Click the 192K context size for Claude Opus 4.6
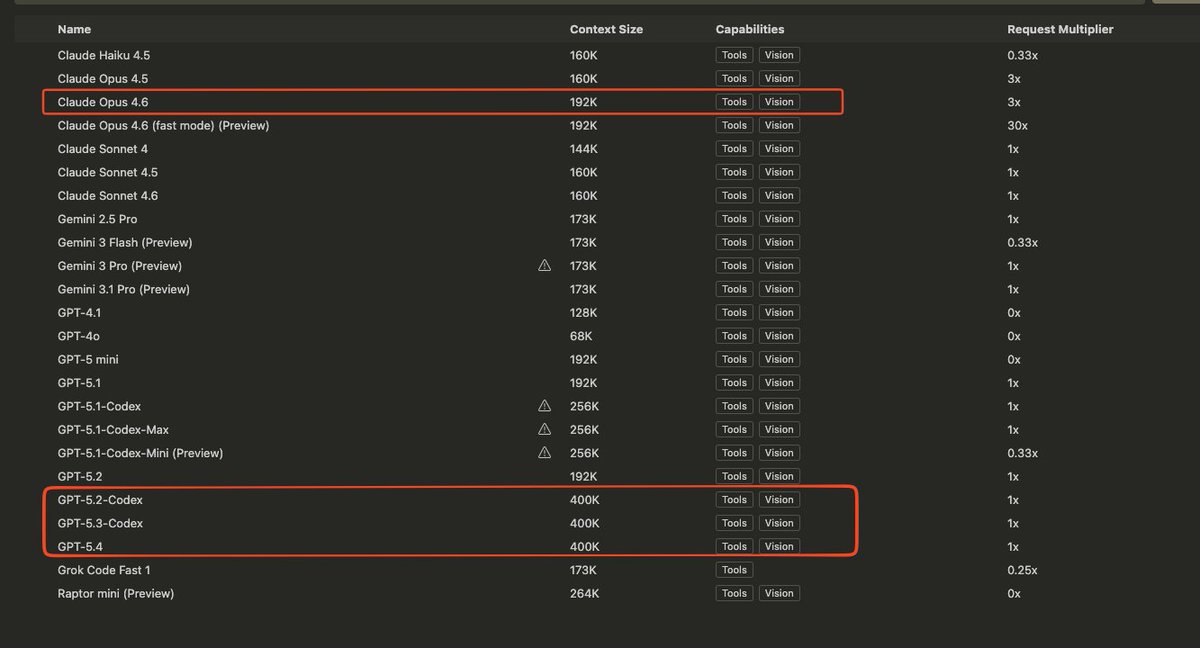Image resolution: width=1200 pixels, height=648 pixels. click(x=583, y=102)
